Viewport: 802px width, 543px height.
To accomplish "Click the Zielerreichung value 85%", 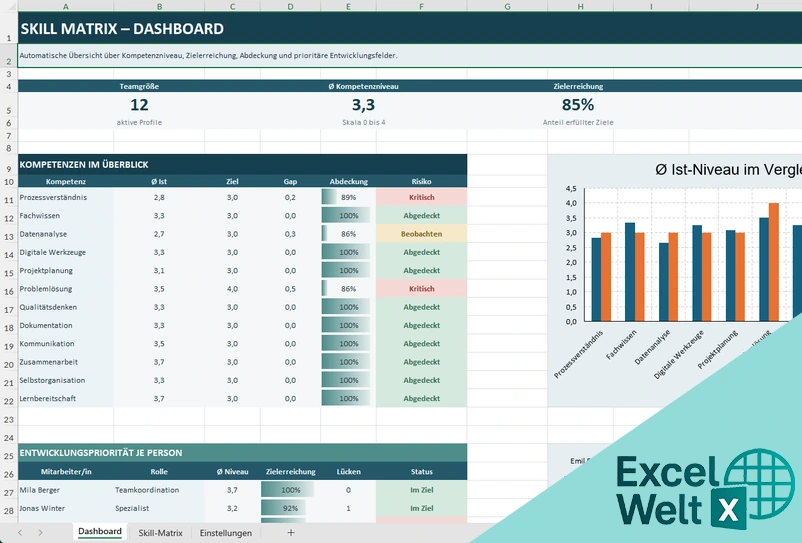I will [x=578, y=105].
